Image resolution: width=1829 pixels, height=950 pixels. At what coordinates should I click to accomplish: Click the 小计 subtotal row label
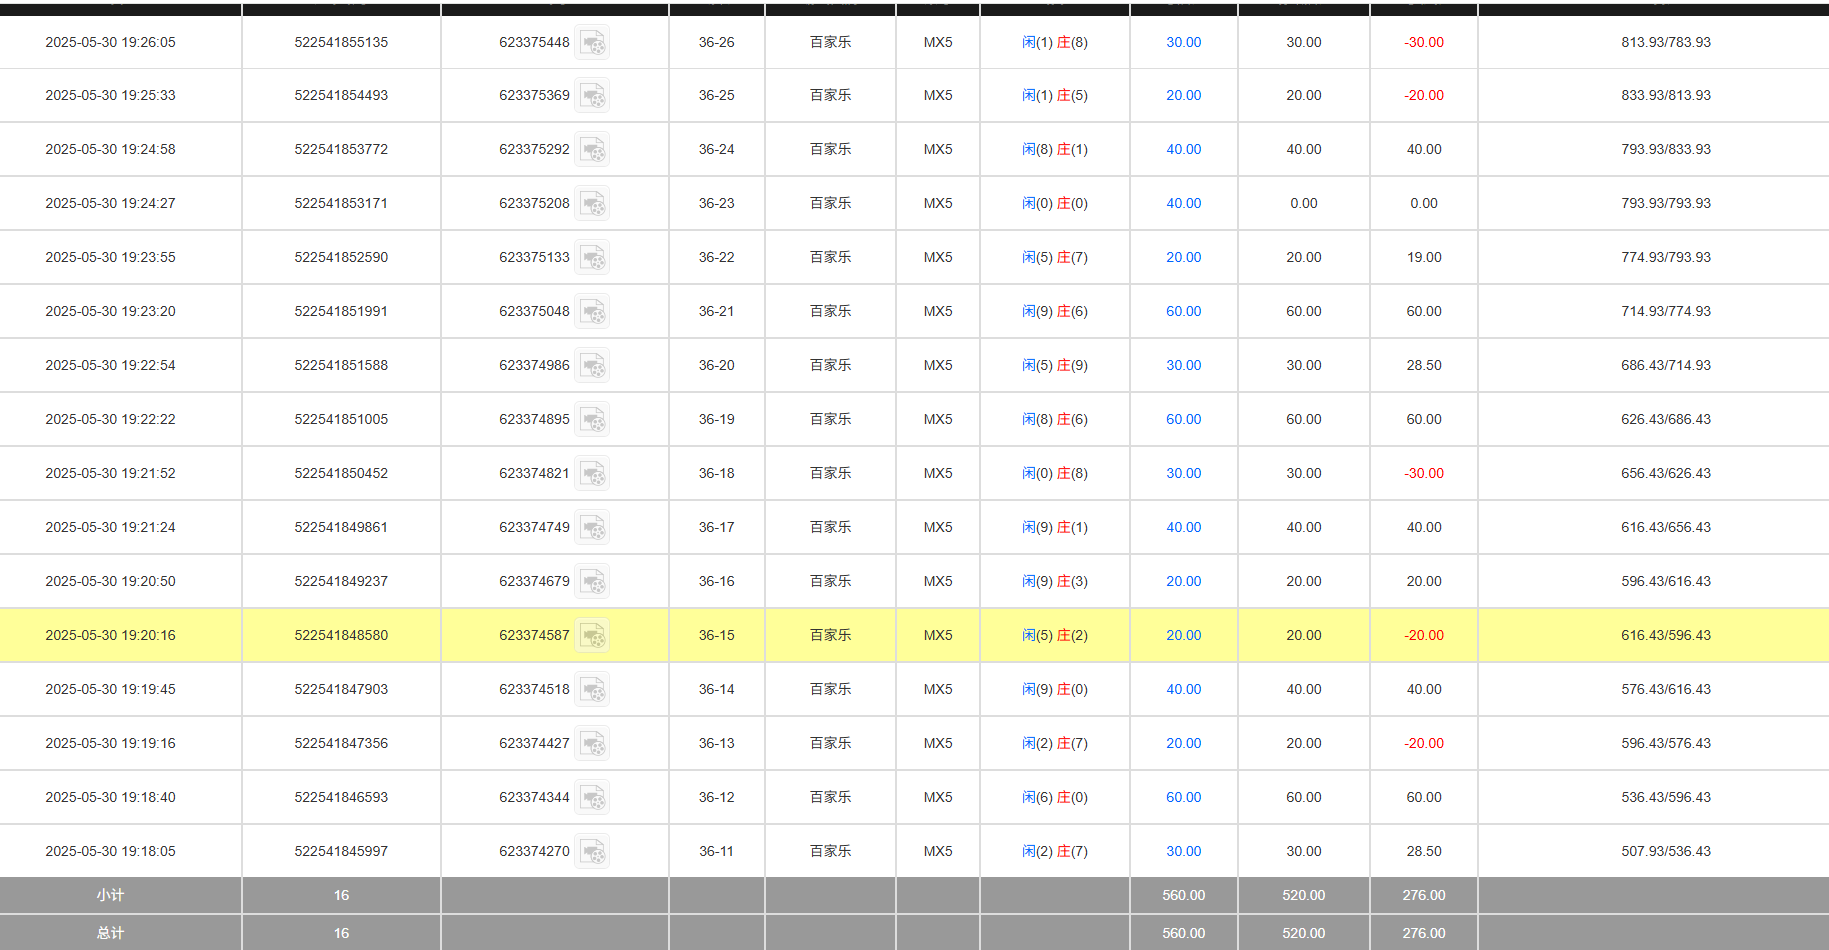(110, 895)
